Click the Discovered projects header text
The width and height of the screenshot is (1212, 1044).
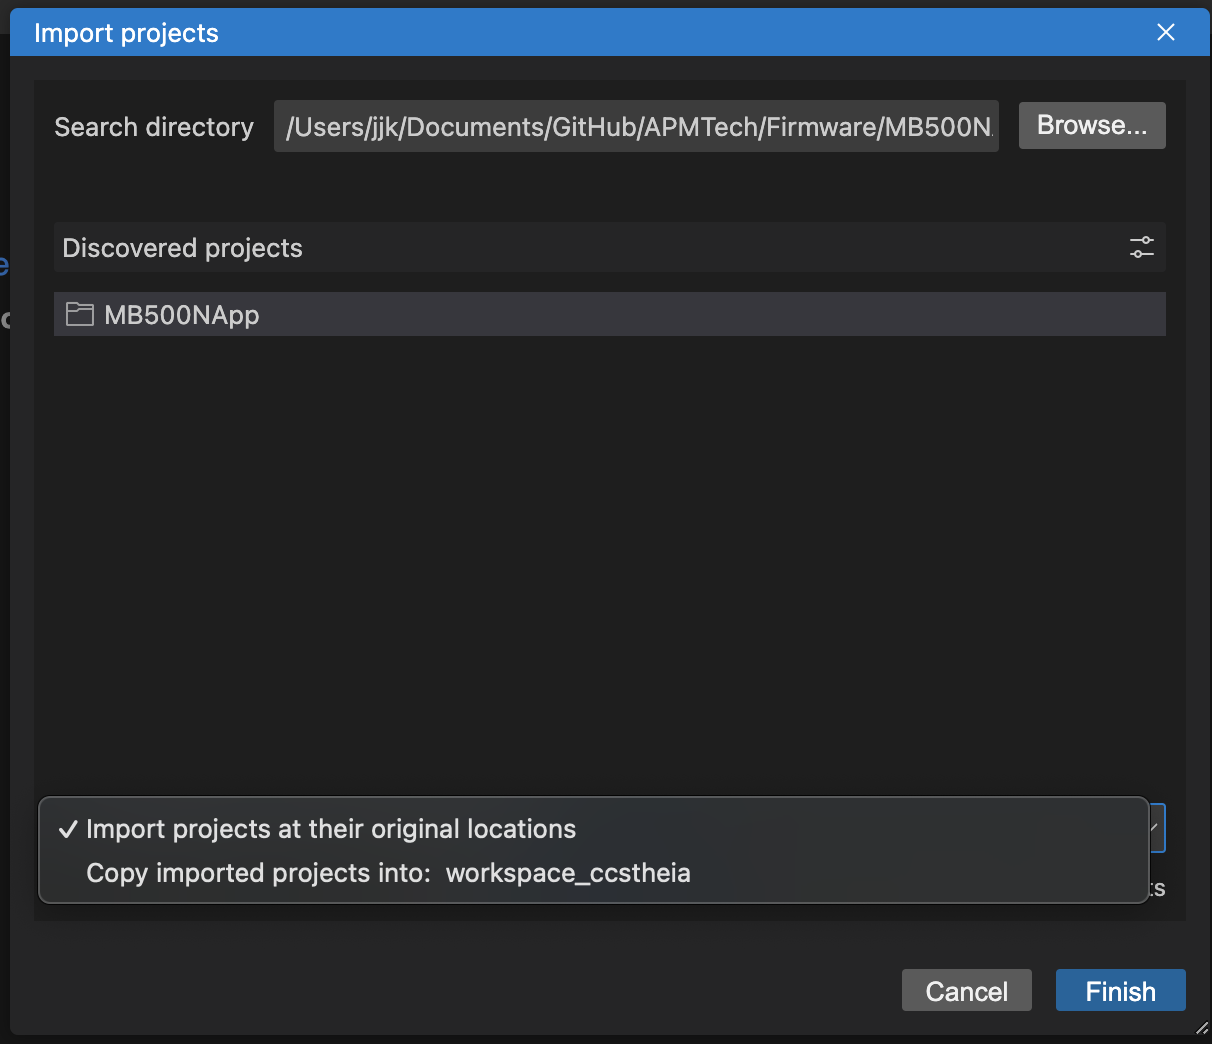182,248
